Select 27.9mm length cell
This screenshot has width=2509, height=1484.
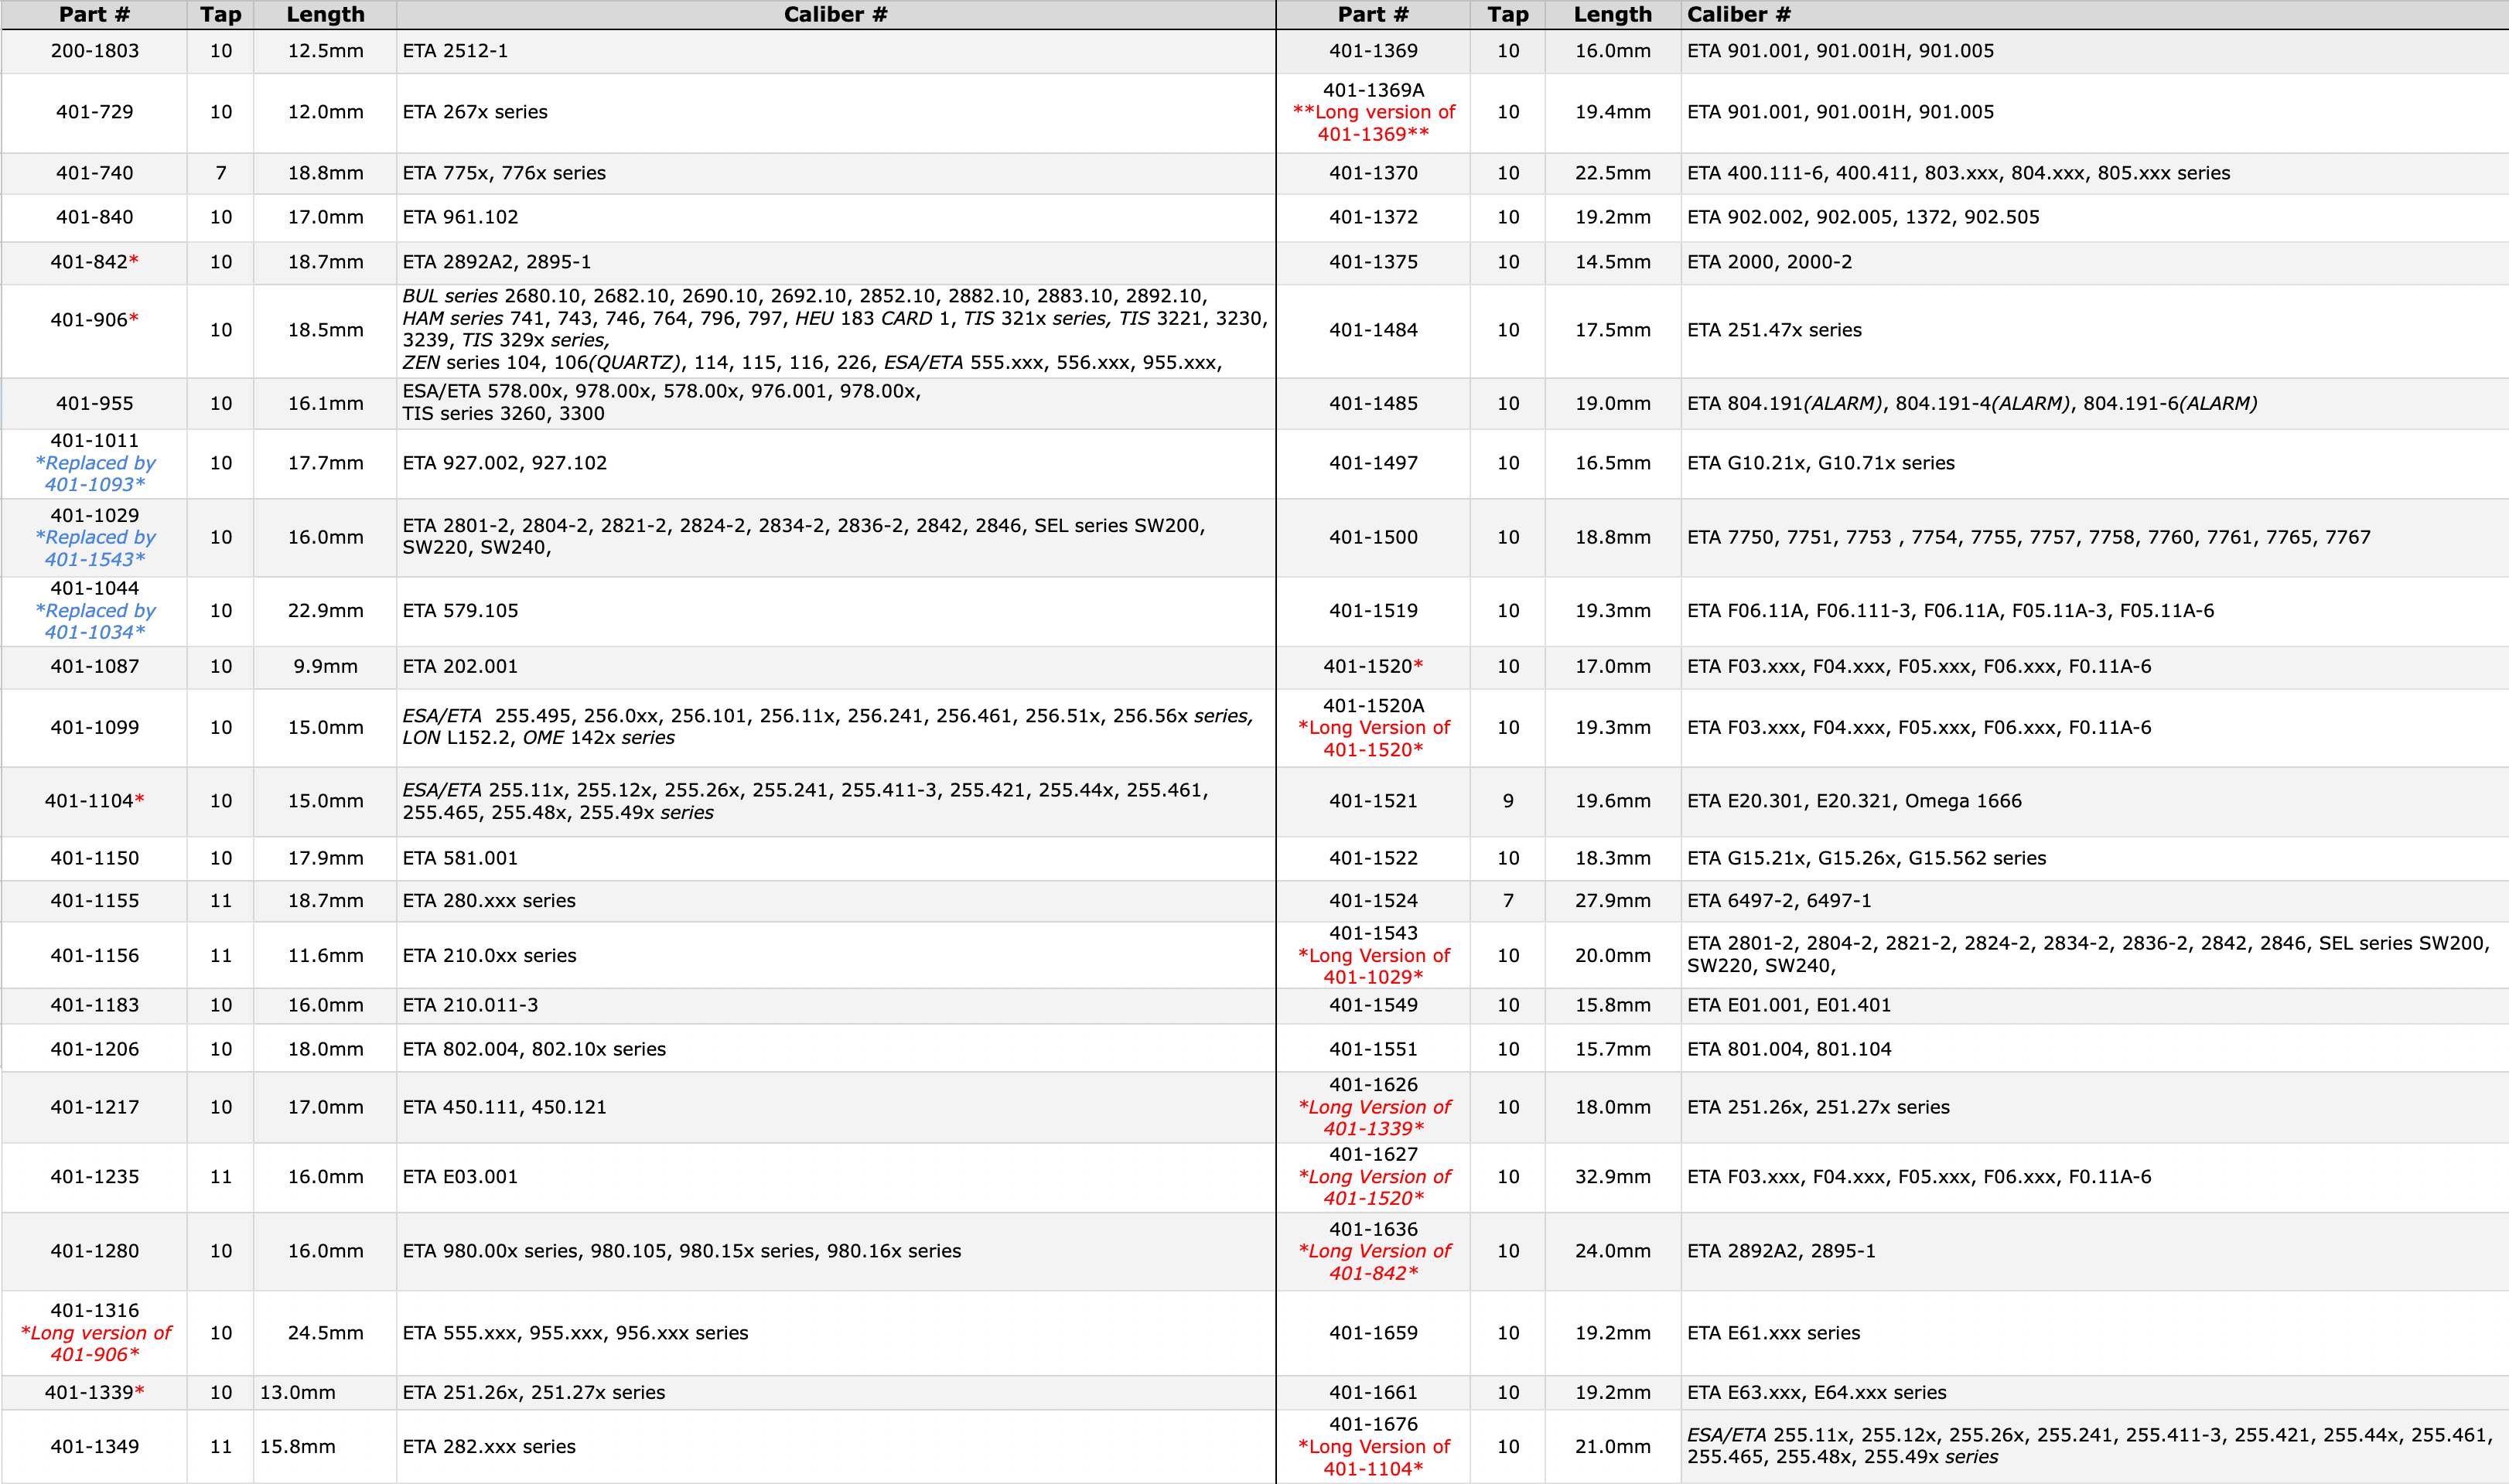(1612, 901)
